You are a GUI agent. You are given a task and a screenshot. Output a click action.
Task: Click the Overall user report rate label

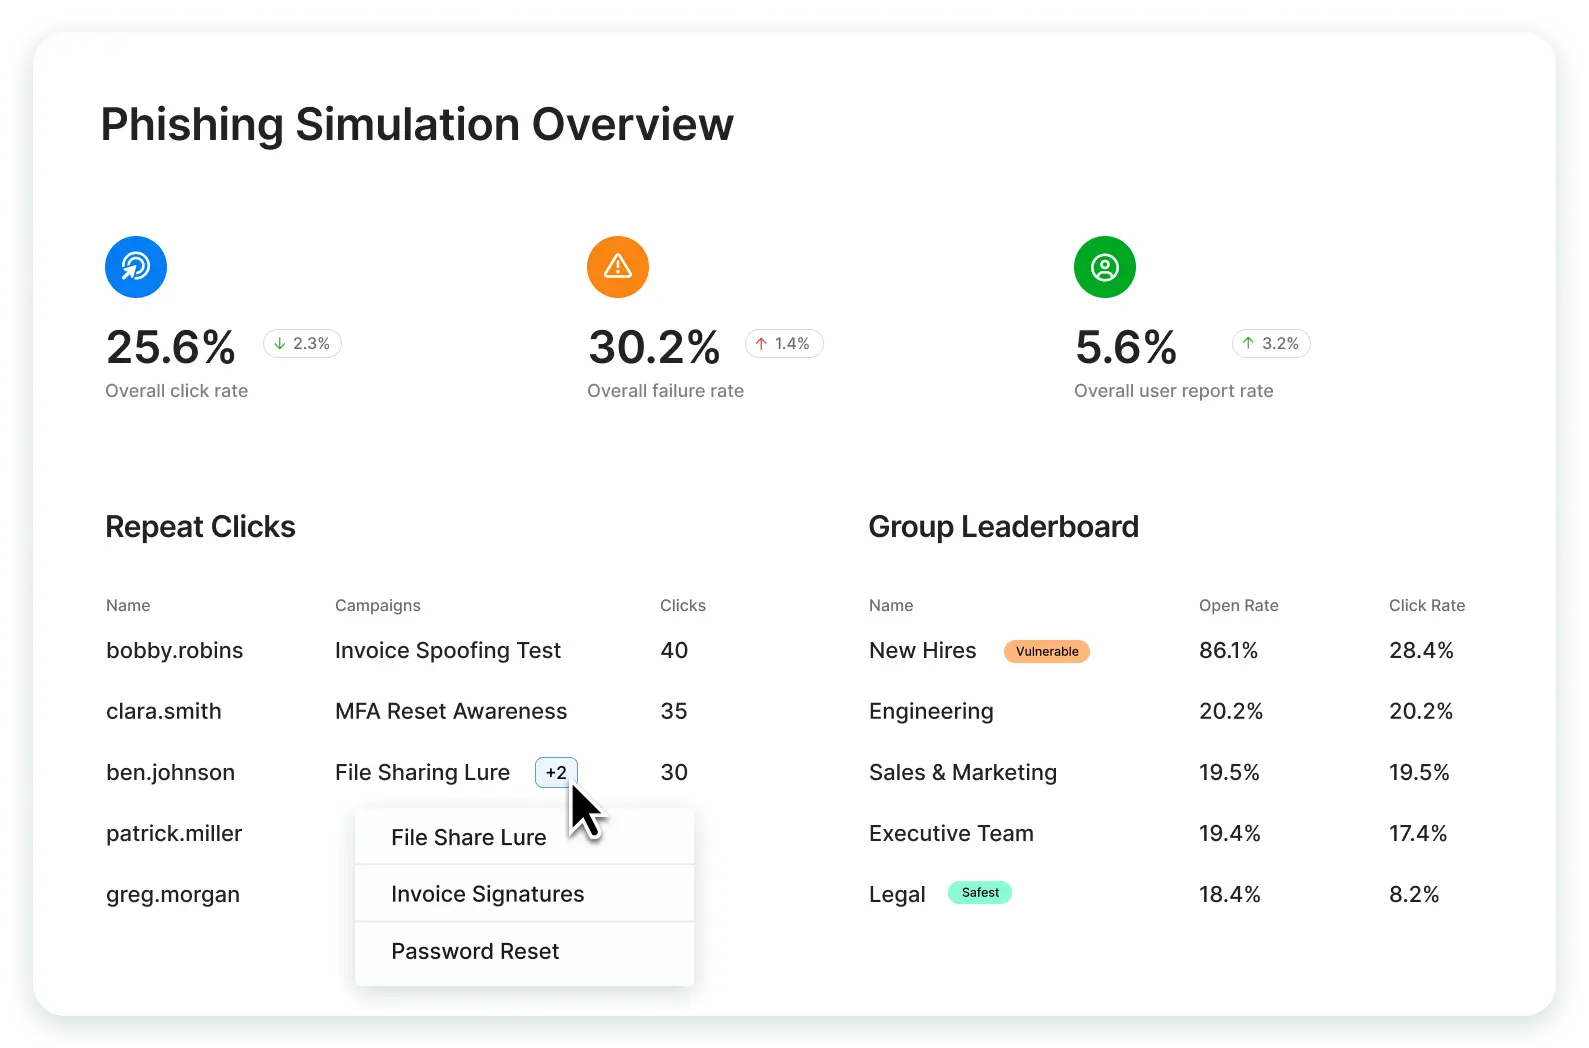(1174, 391)
